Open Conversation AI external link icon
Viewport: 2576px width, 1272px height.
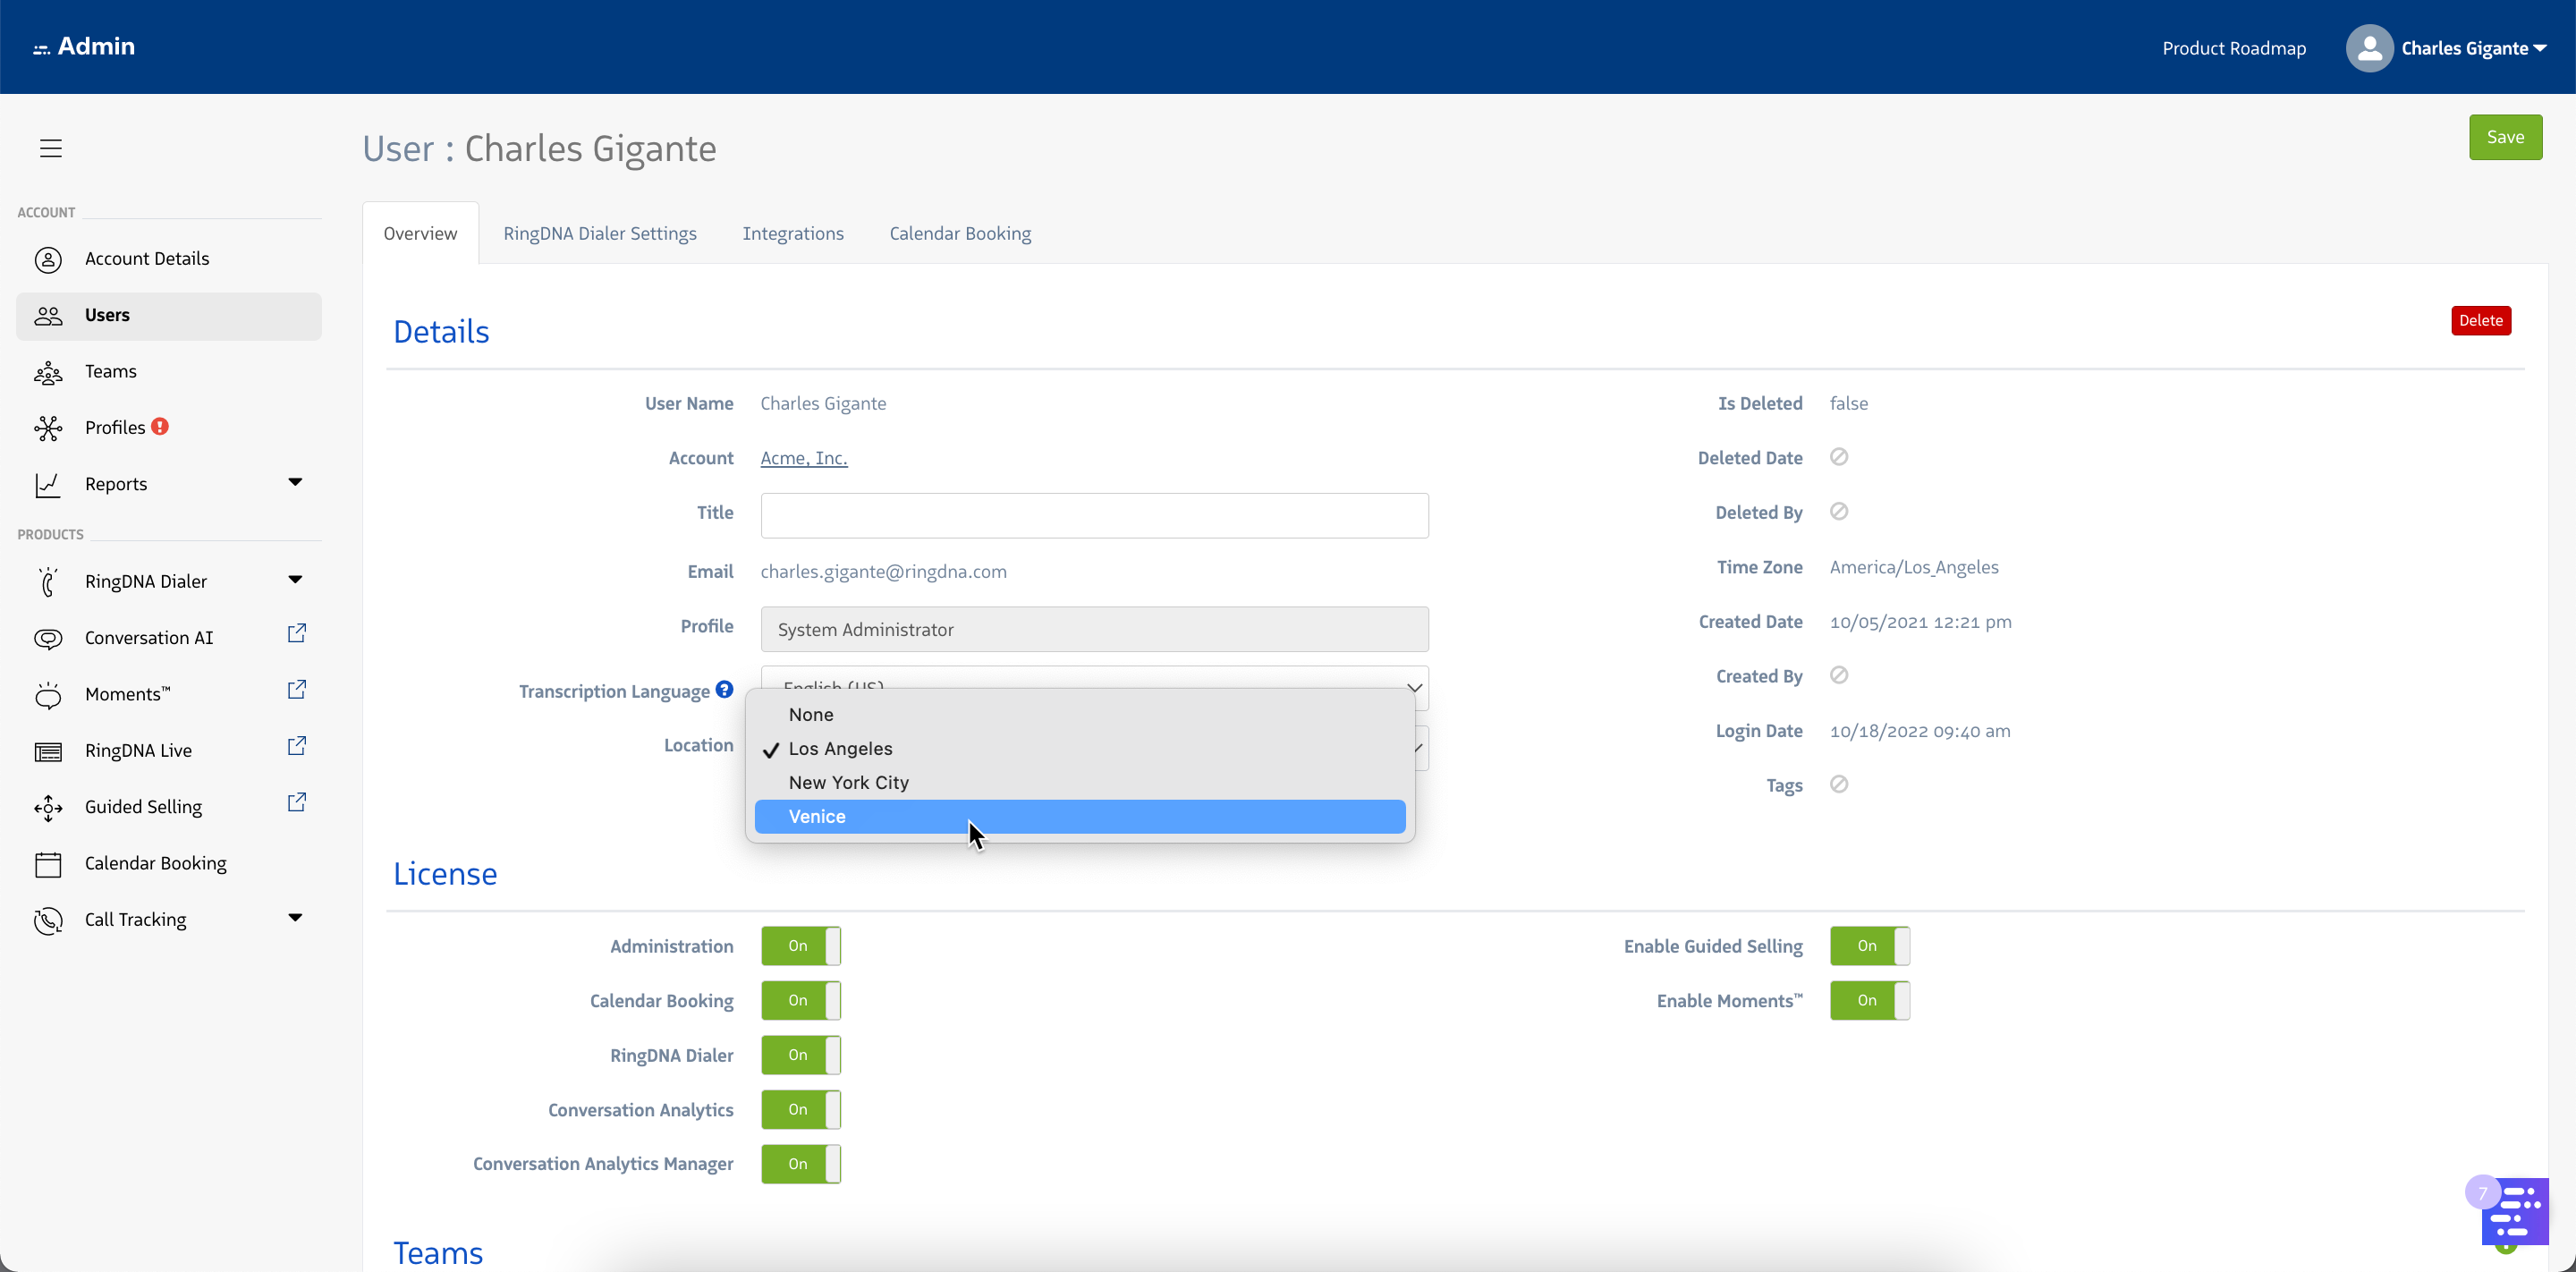click(297, 634)
